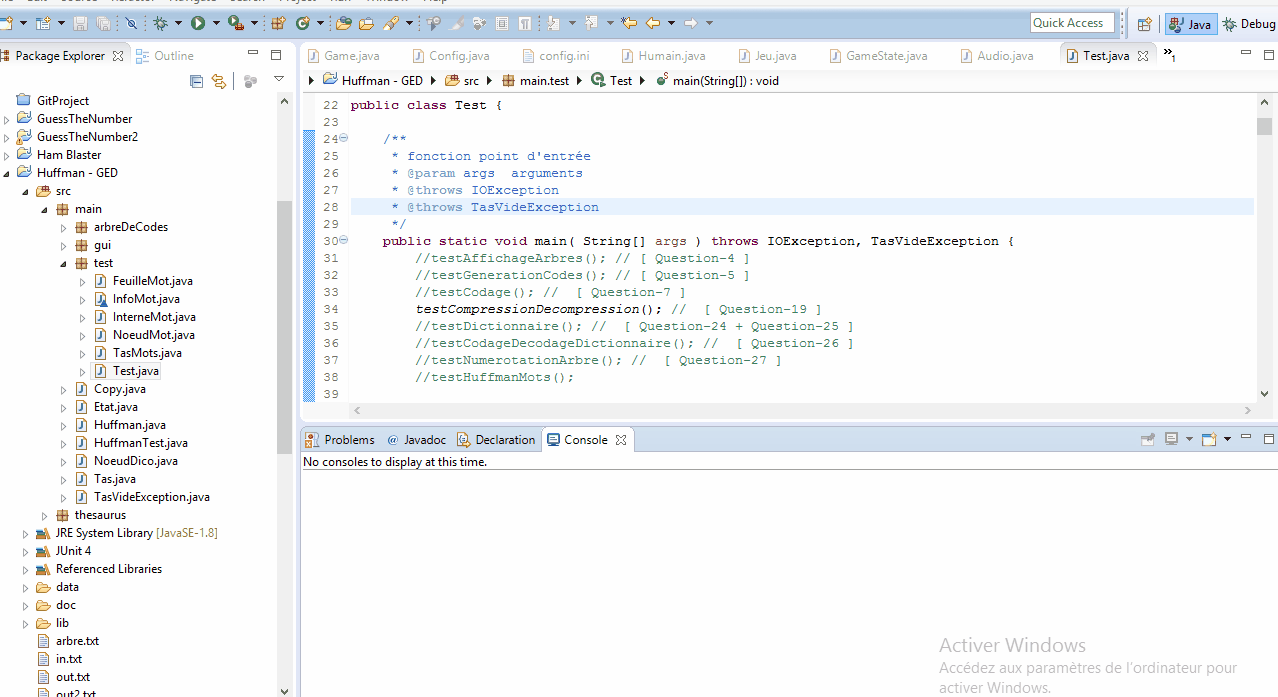The image size is (1278, 697).
Task: Click the Forward navigation arrow
Action: point(691,22)
